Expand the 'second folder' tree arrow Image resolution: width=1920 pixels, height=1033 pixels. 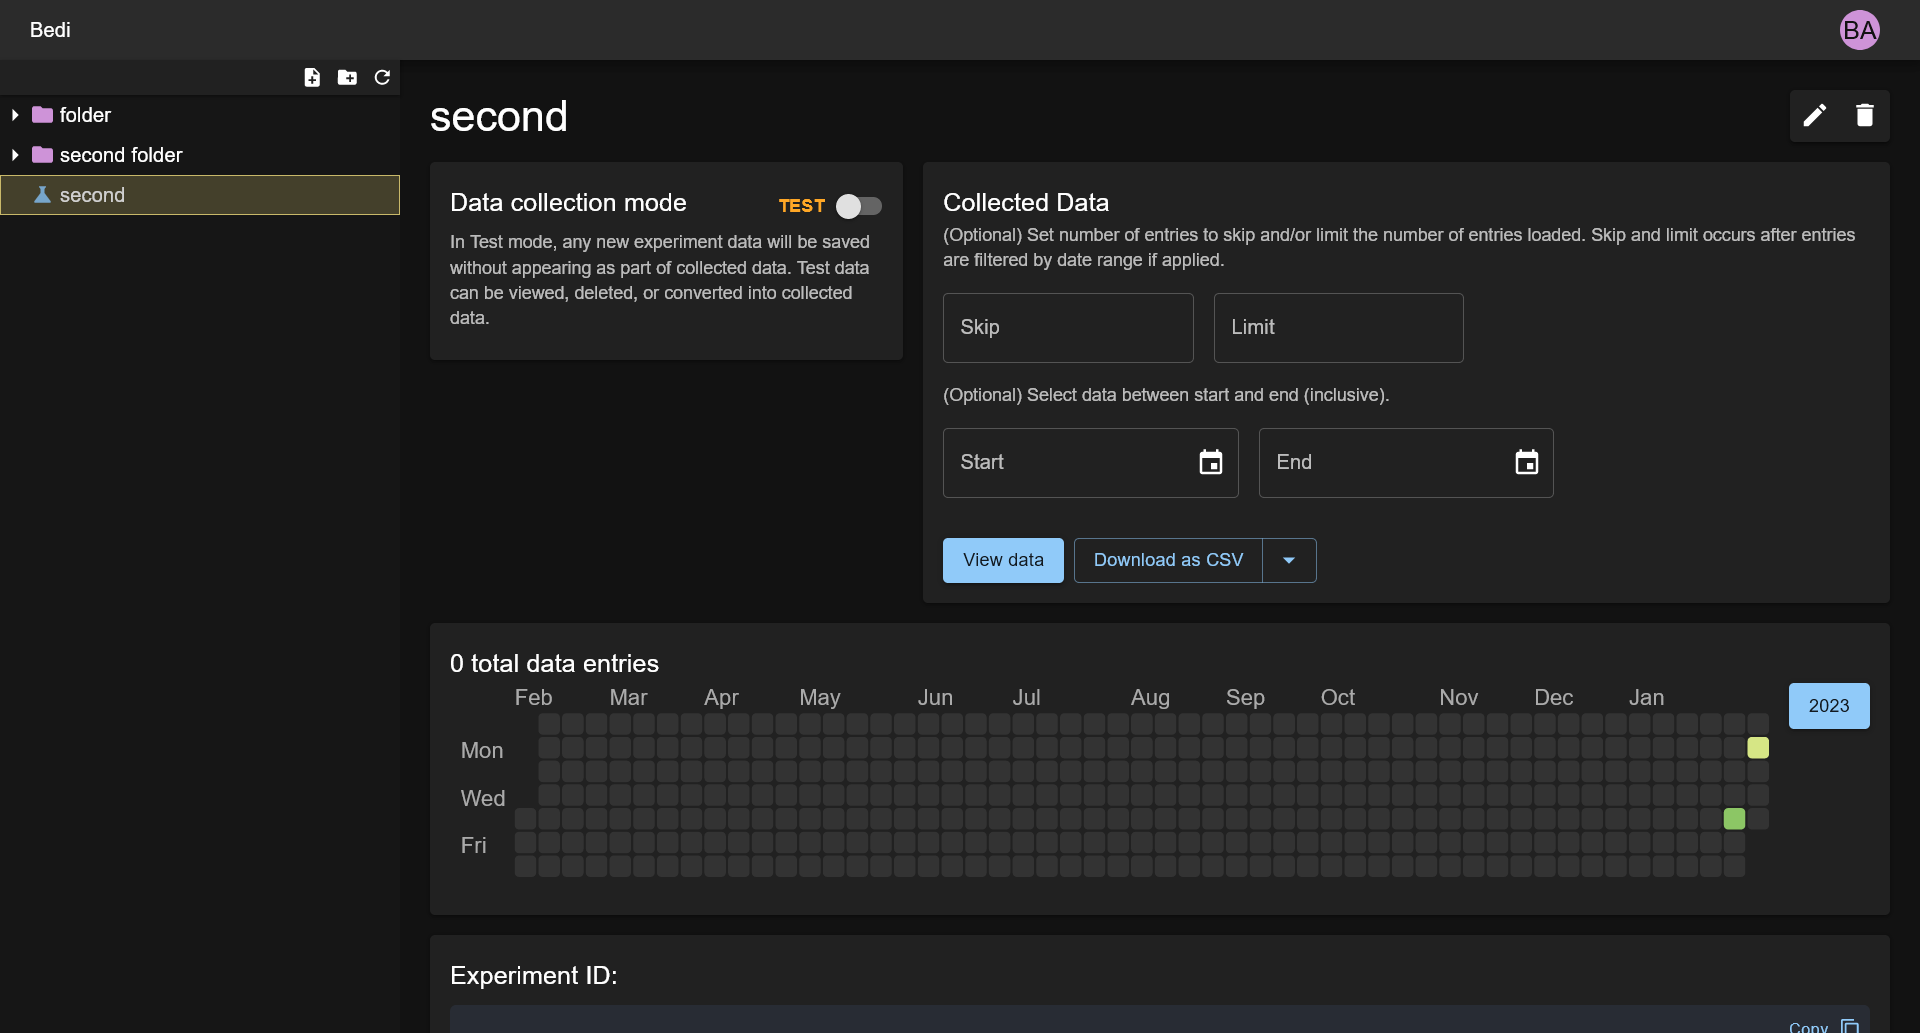[15, 155]
